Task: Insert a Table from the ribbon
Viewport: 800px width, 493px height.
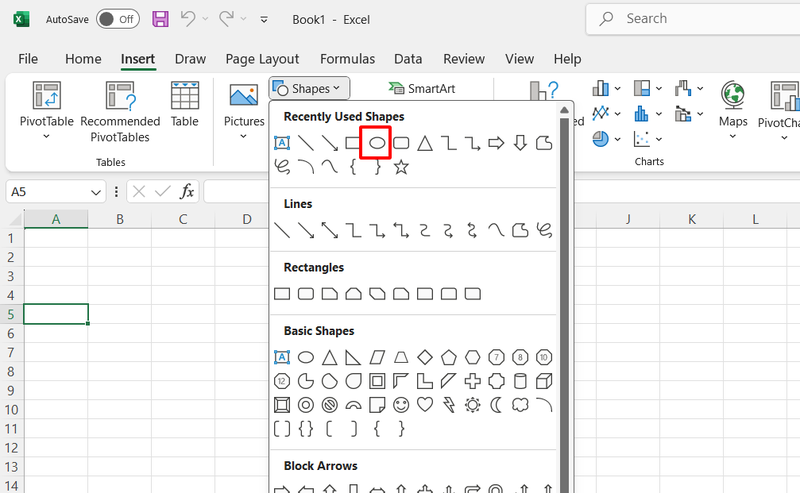Action: [184, 105]
